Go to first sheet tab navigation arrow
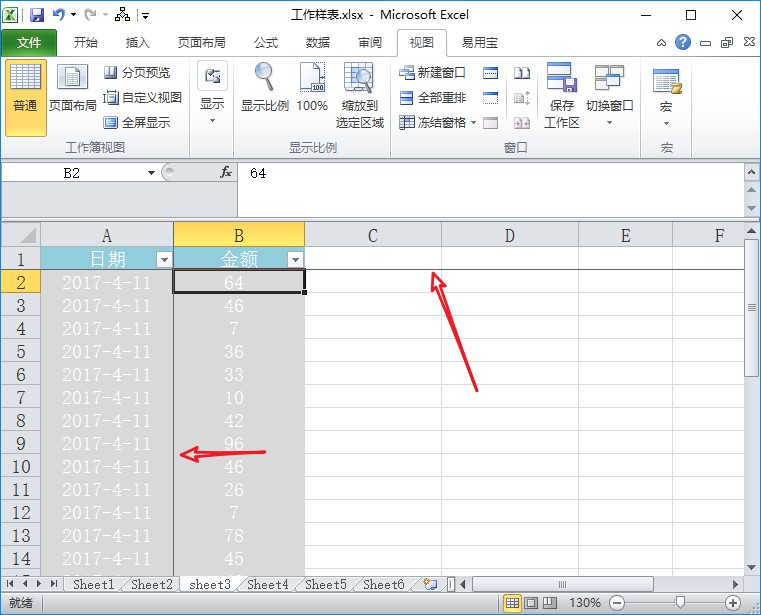This screenshot has width=761, height=615. coord(10,583)
